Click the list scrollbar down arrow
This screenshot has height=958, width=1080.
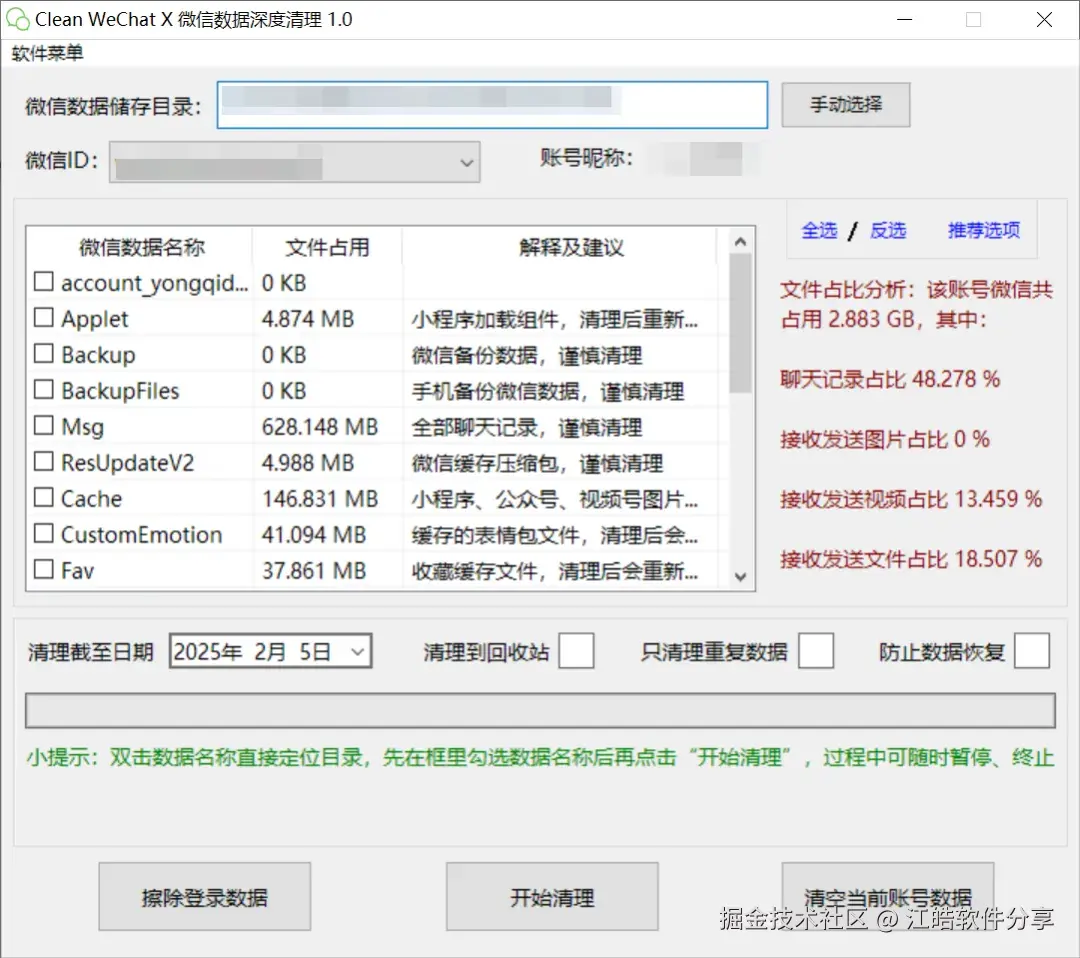click(740, 577)
